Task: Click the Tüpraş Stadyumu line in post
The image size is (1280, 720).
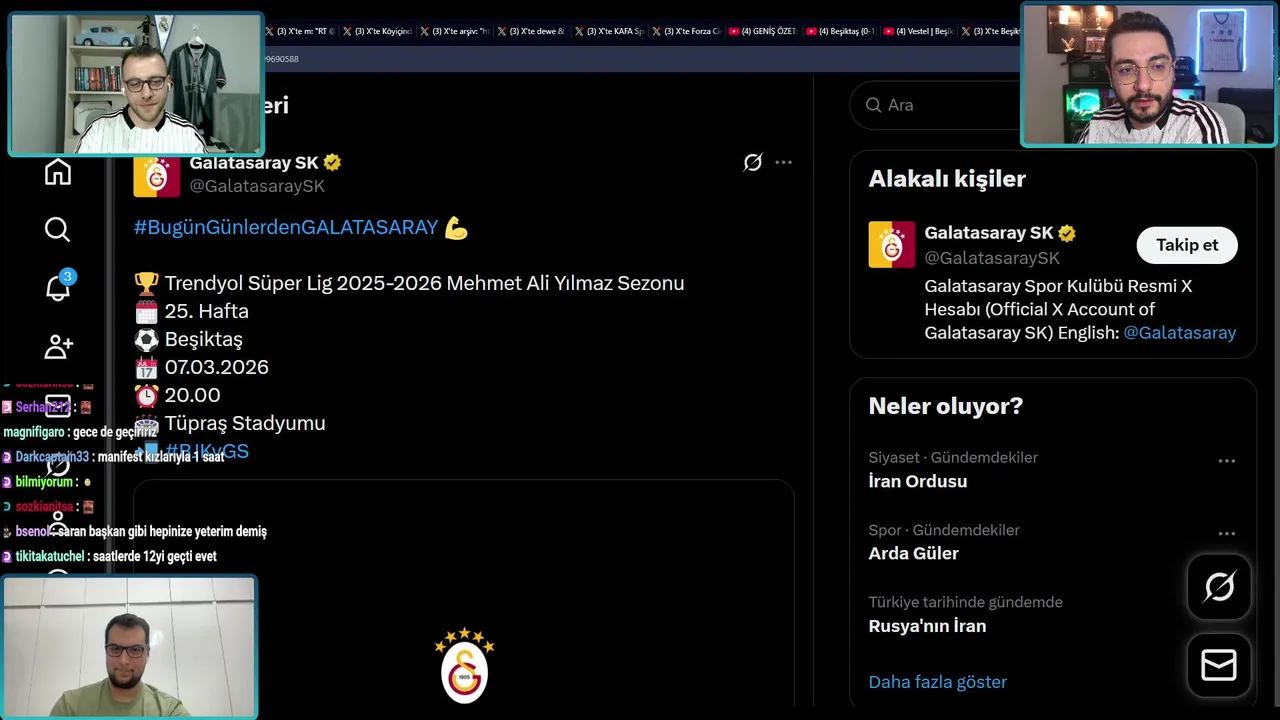Action: coord(230,423)
